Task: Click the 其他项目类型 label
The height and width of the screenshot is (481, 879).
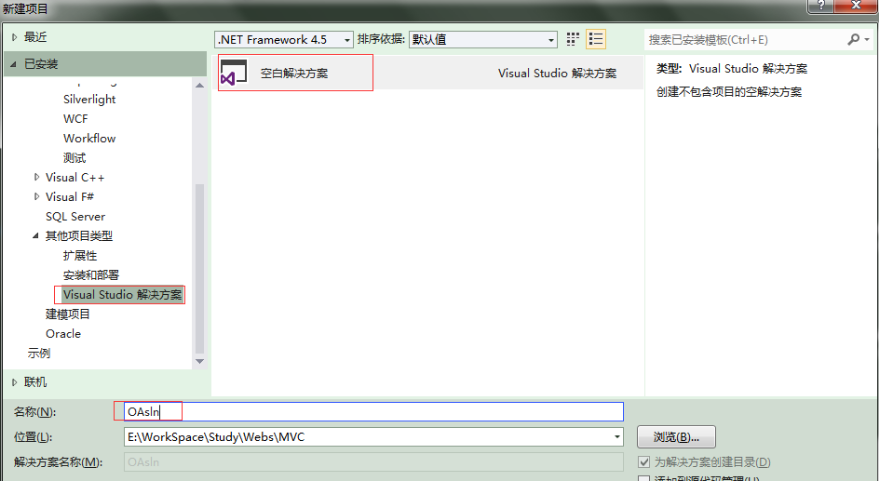Action: [79, 236]
